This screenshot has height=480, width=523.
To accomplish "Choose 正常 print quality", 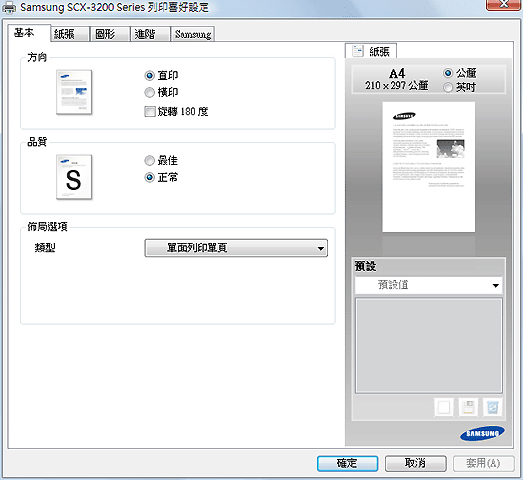I will pyautogui.click(x=161, y=177).
